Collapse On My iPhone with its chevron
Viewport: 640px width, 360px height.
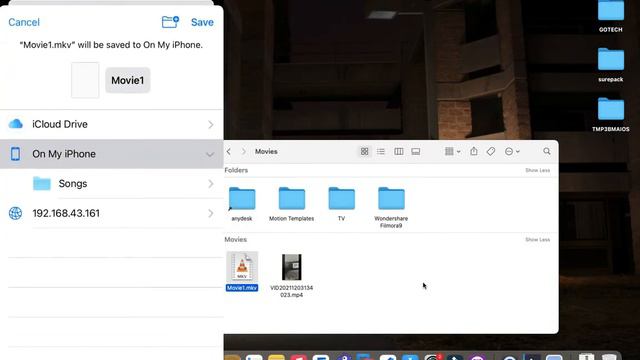(210, 154)
